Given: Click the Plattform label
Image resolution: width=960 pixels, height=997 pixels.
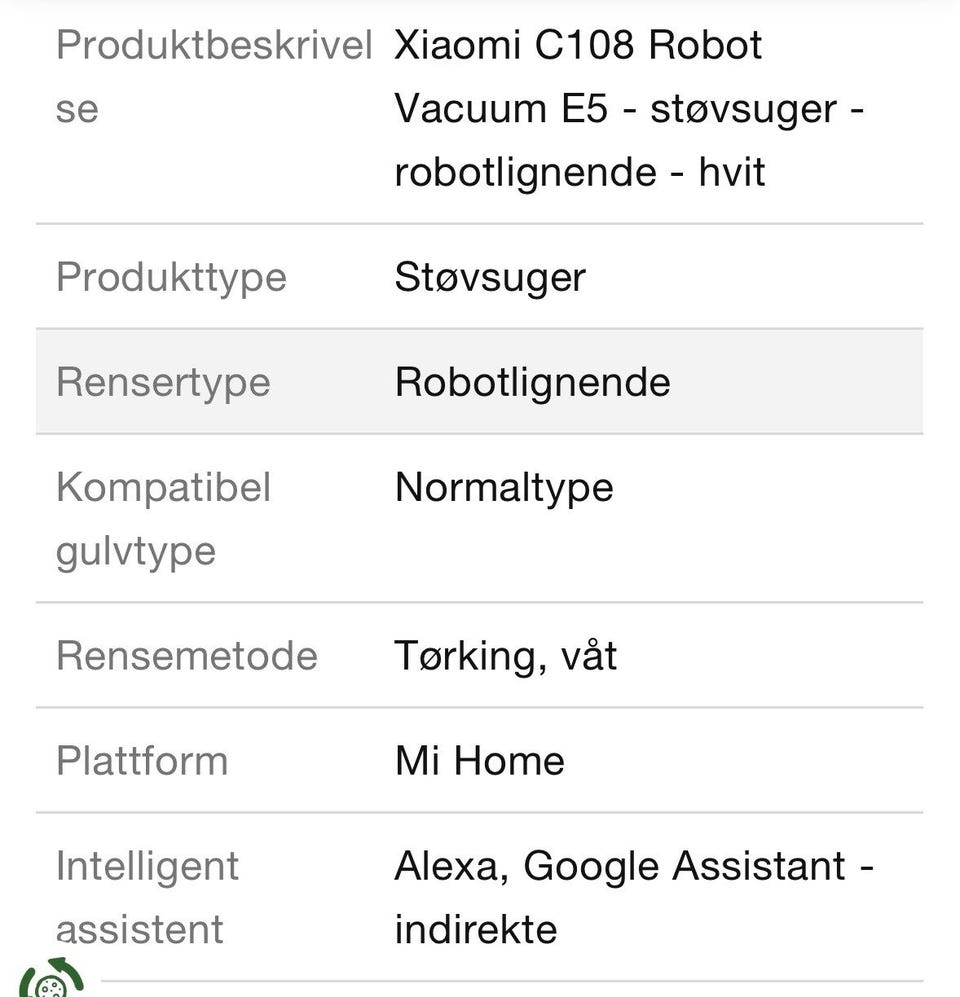Looking at the screenshot, I should pos(142,761).
